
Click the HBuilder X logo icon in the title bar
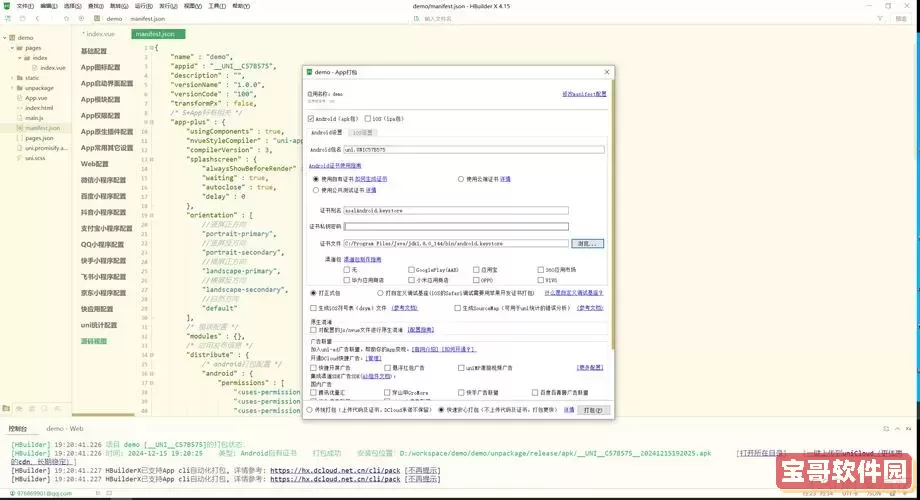click(6, 6)
